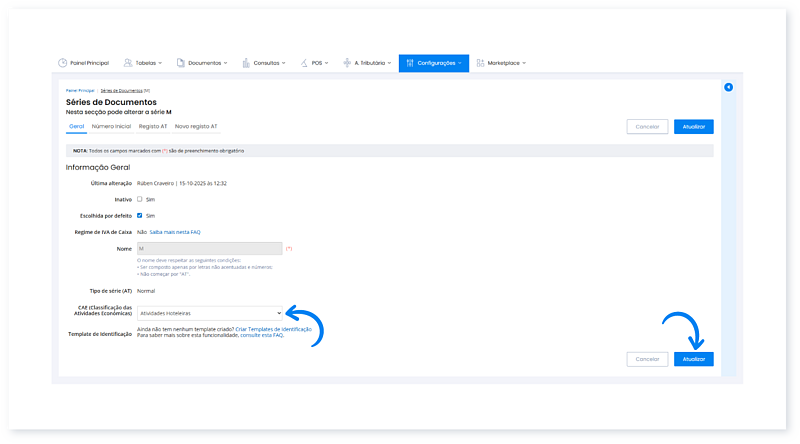Uncheck the Escolhida por defeito checkbox
Screen dimensions: 800x444
click(140, 215)
